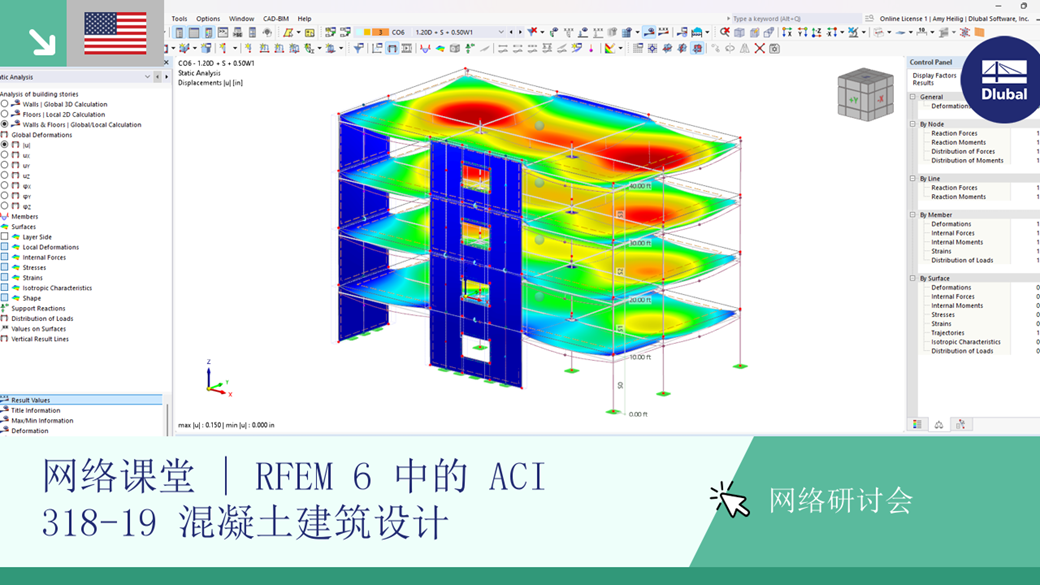The width and height of the screenshot is (1040, 585).
Task: Click the filter icon at Control Panel bottom
Action: click(960, 424)
